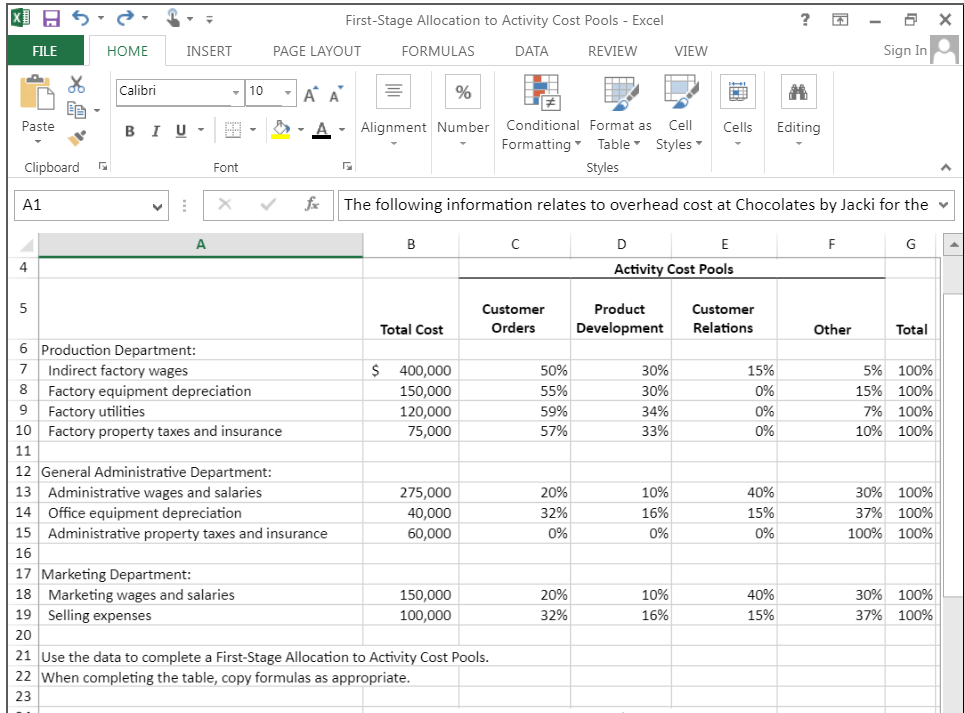
Task: Toggle Underline formatting
Action: click(180, 130)
